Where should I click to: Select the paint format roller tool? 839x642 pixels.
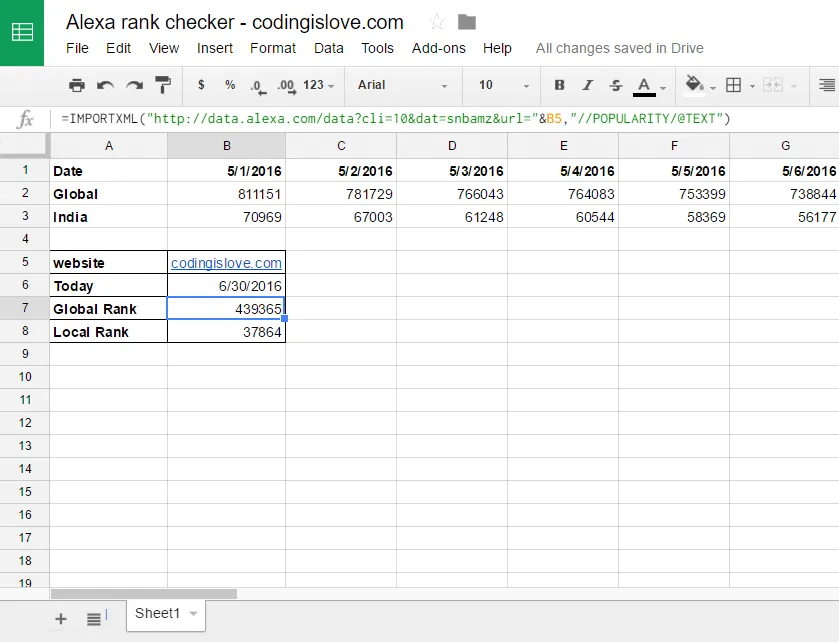click(163, 85)
